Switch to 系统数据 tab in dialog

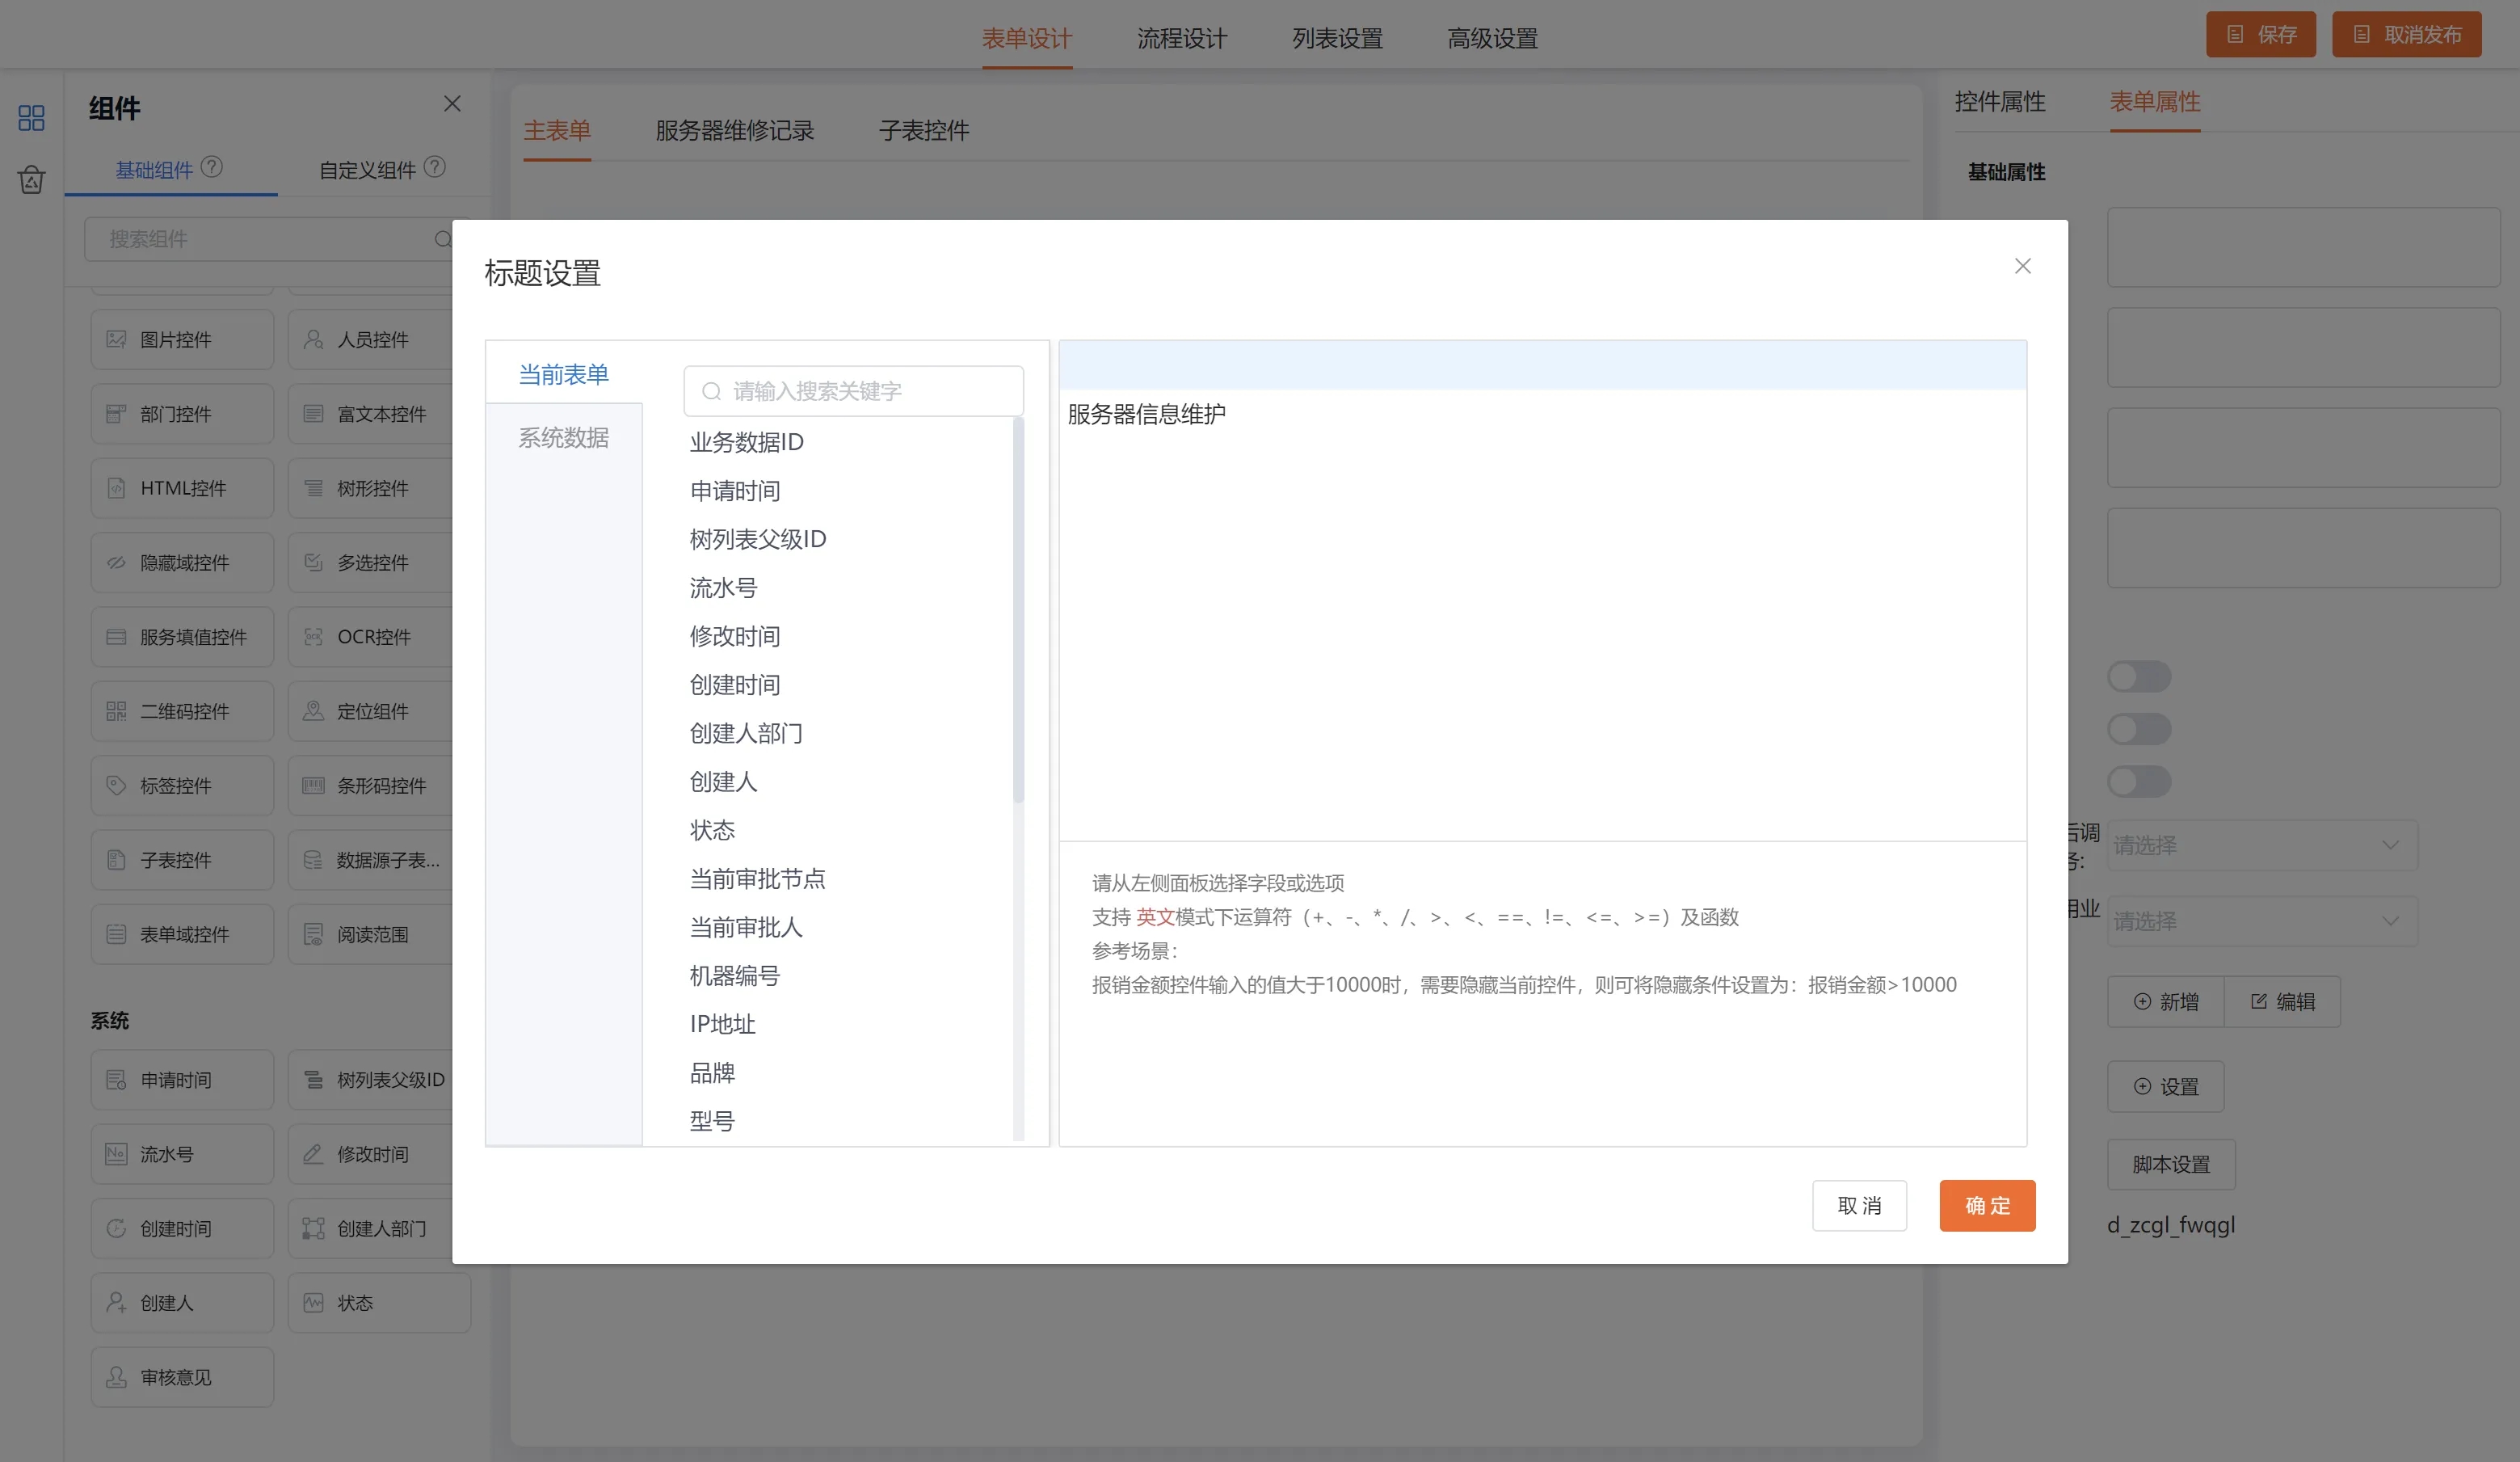click(x=563, y=437)
